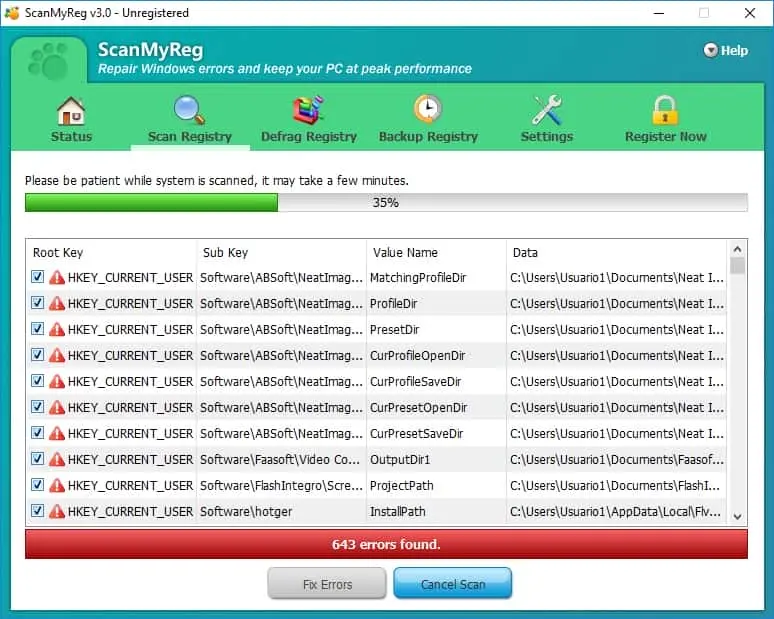Click the Register Now padlock icon
Screen dimensions: 774x619
[x=665, y=110]
